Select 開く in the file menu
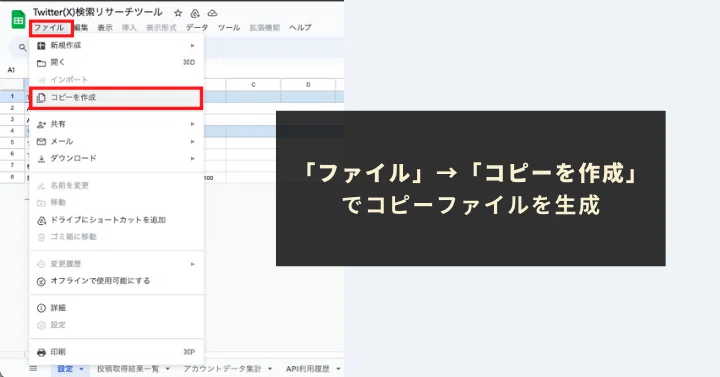 [x=116, y=62]
